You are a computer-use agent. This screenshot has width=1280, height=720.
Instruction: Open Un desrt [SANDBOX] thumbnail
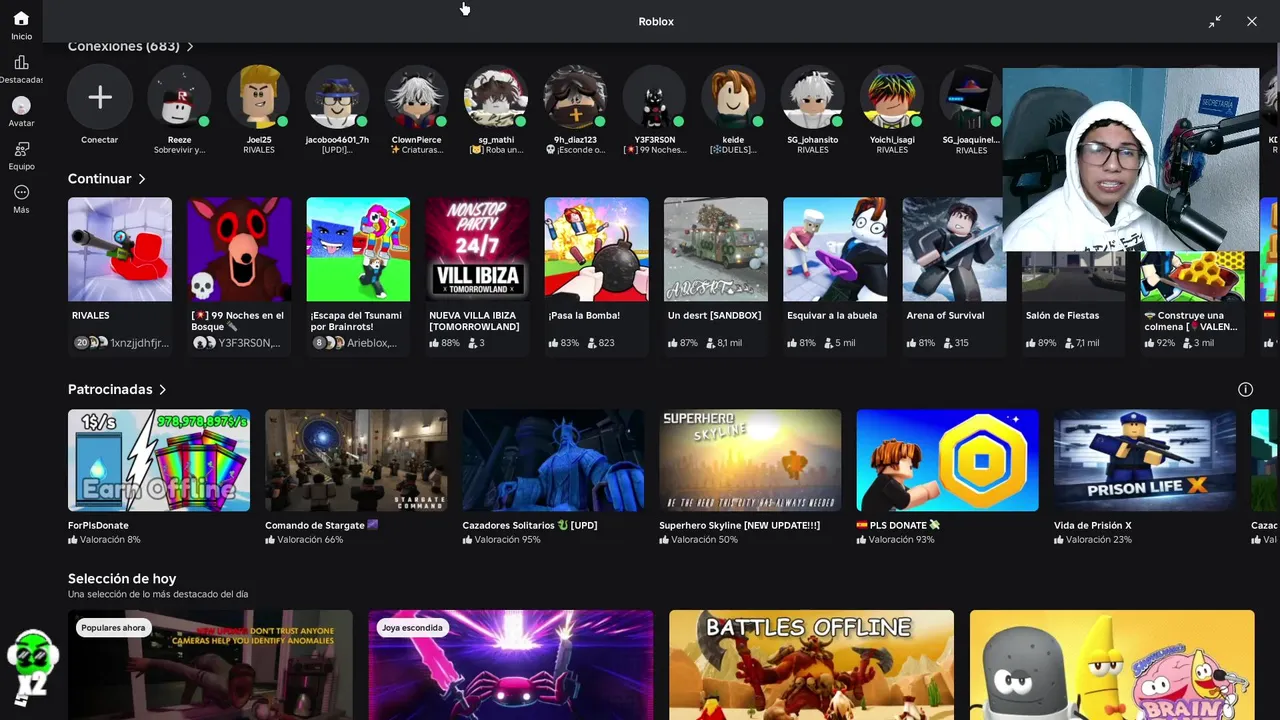tap(716, 249)
